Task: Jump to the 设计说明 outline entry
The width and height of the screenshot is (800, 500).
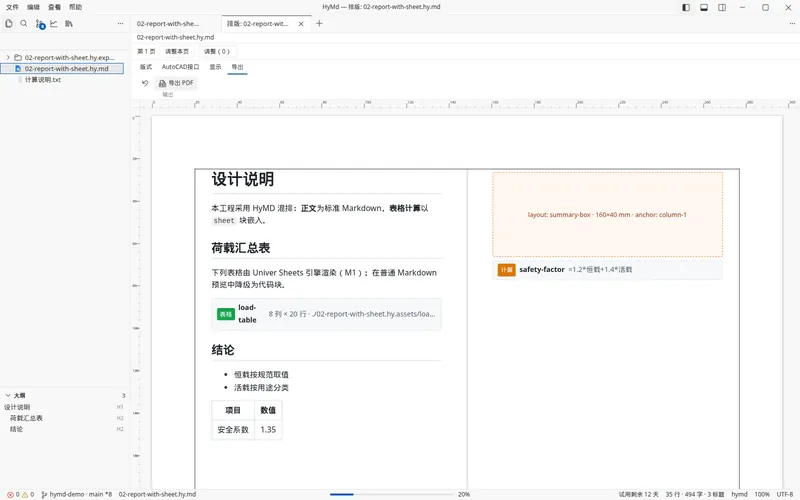Action: click(17, 407)
